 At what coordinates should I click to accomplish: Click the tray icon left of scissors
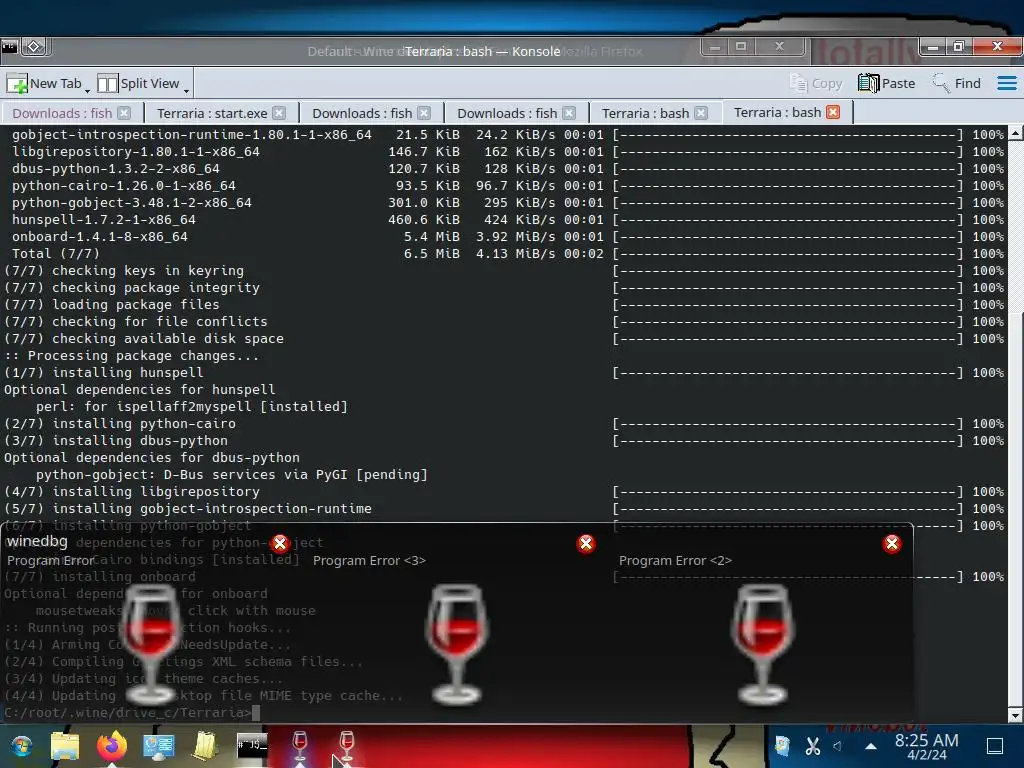(x=782, y=746)
